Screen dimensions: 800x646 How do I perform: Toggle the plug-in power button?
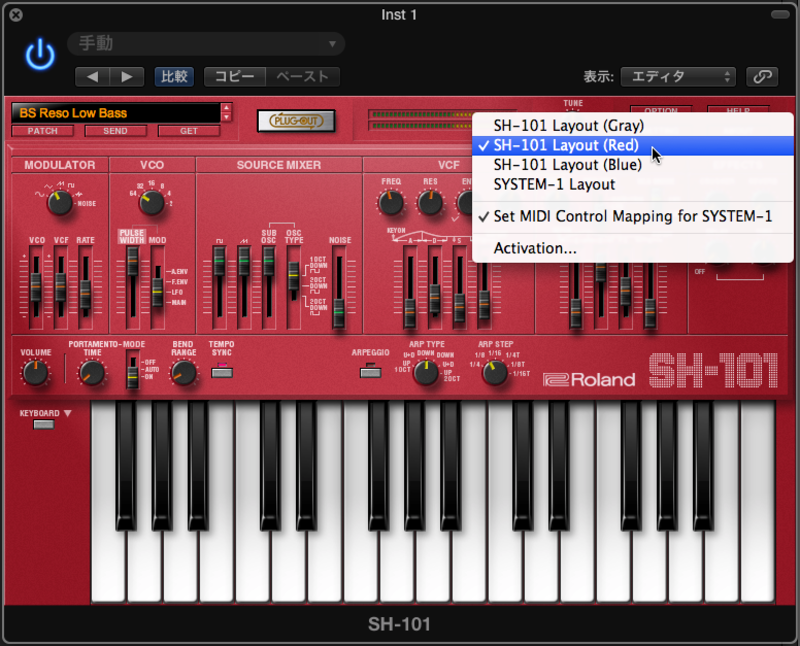point(40,54)
